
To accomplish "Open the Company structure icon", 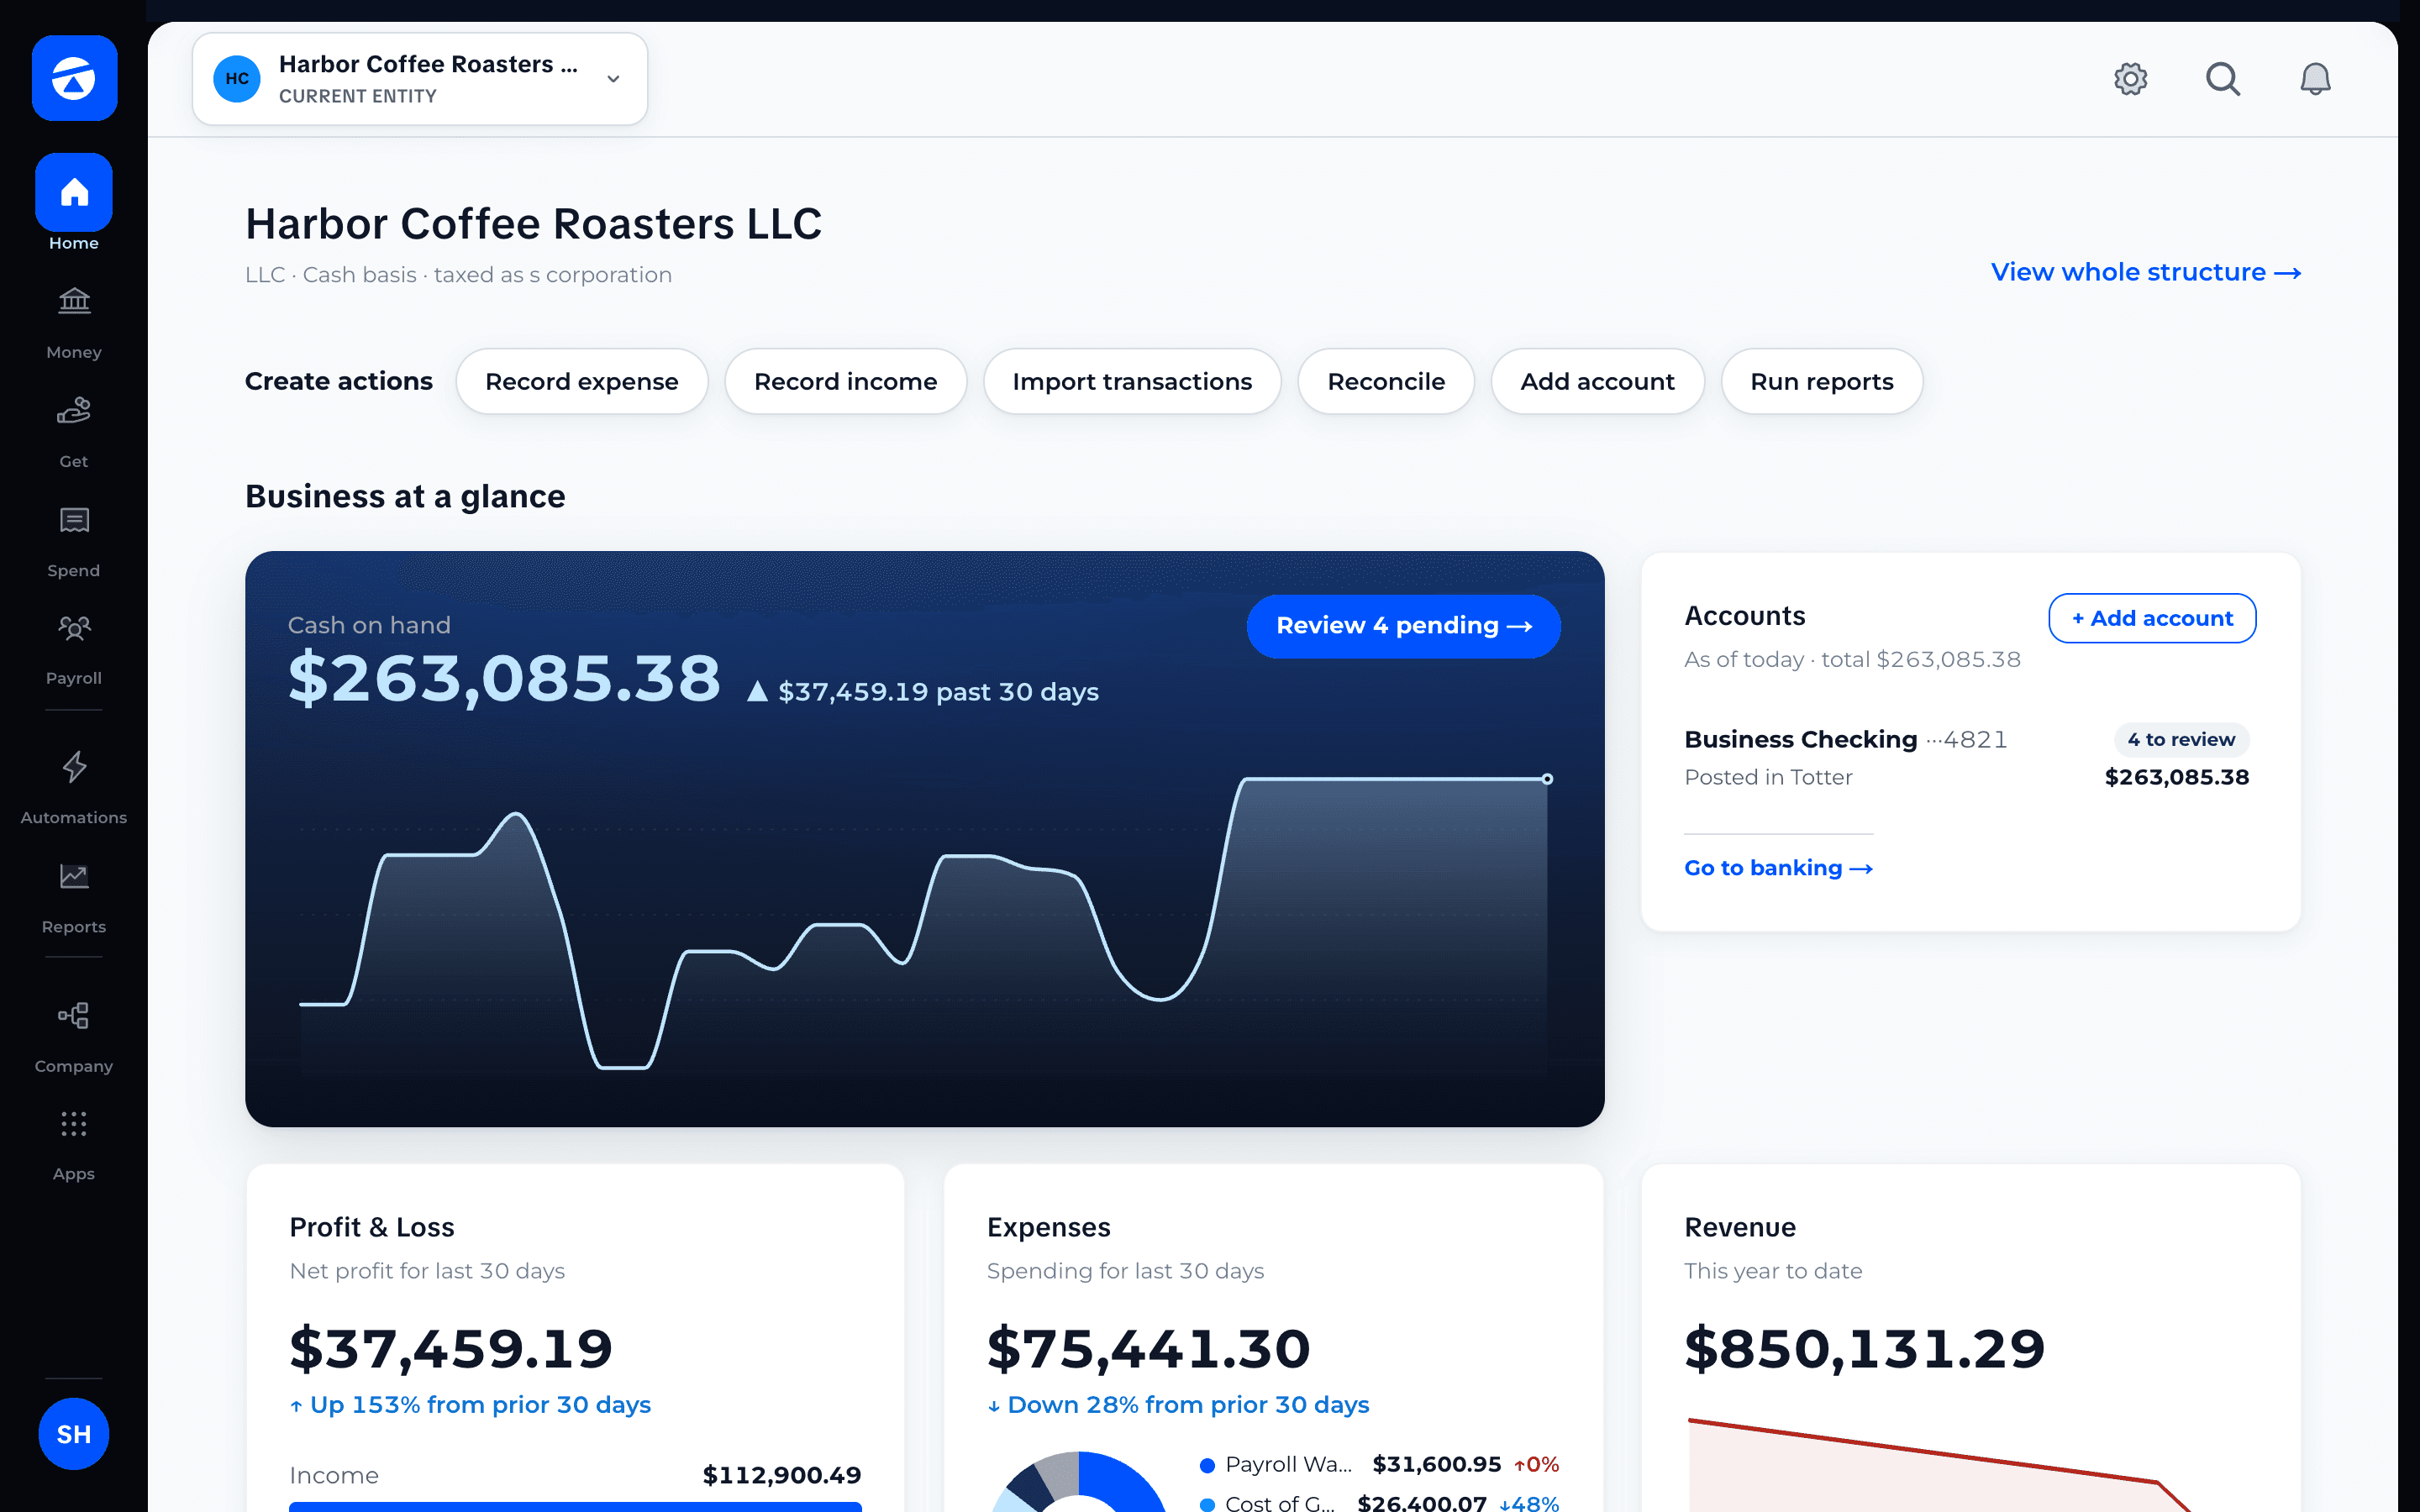I will click(74, 1016).
